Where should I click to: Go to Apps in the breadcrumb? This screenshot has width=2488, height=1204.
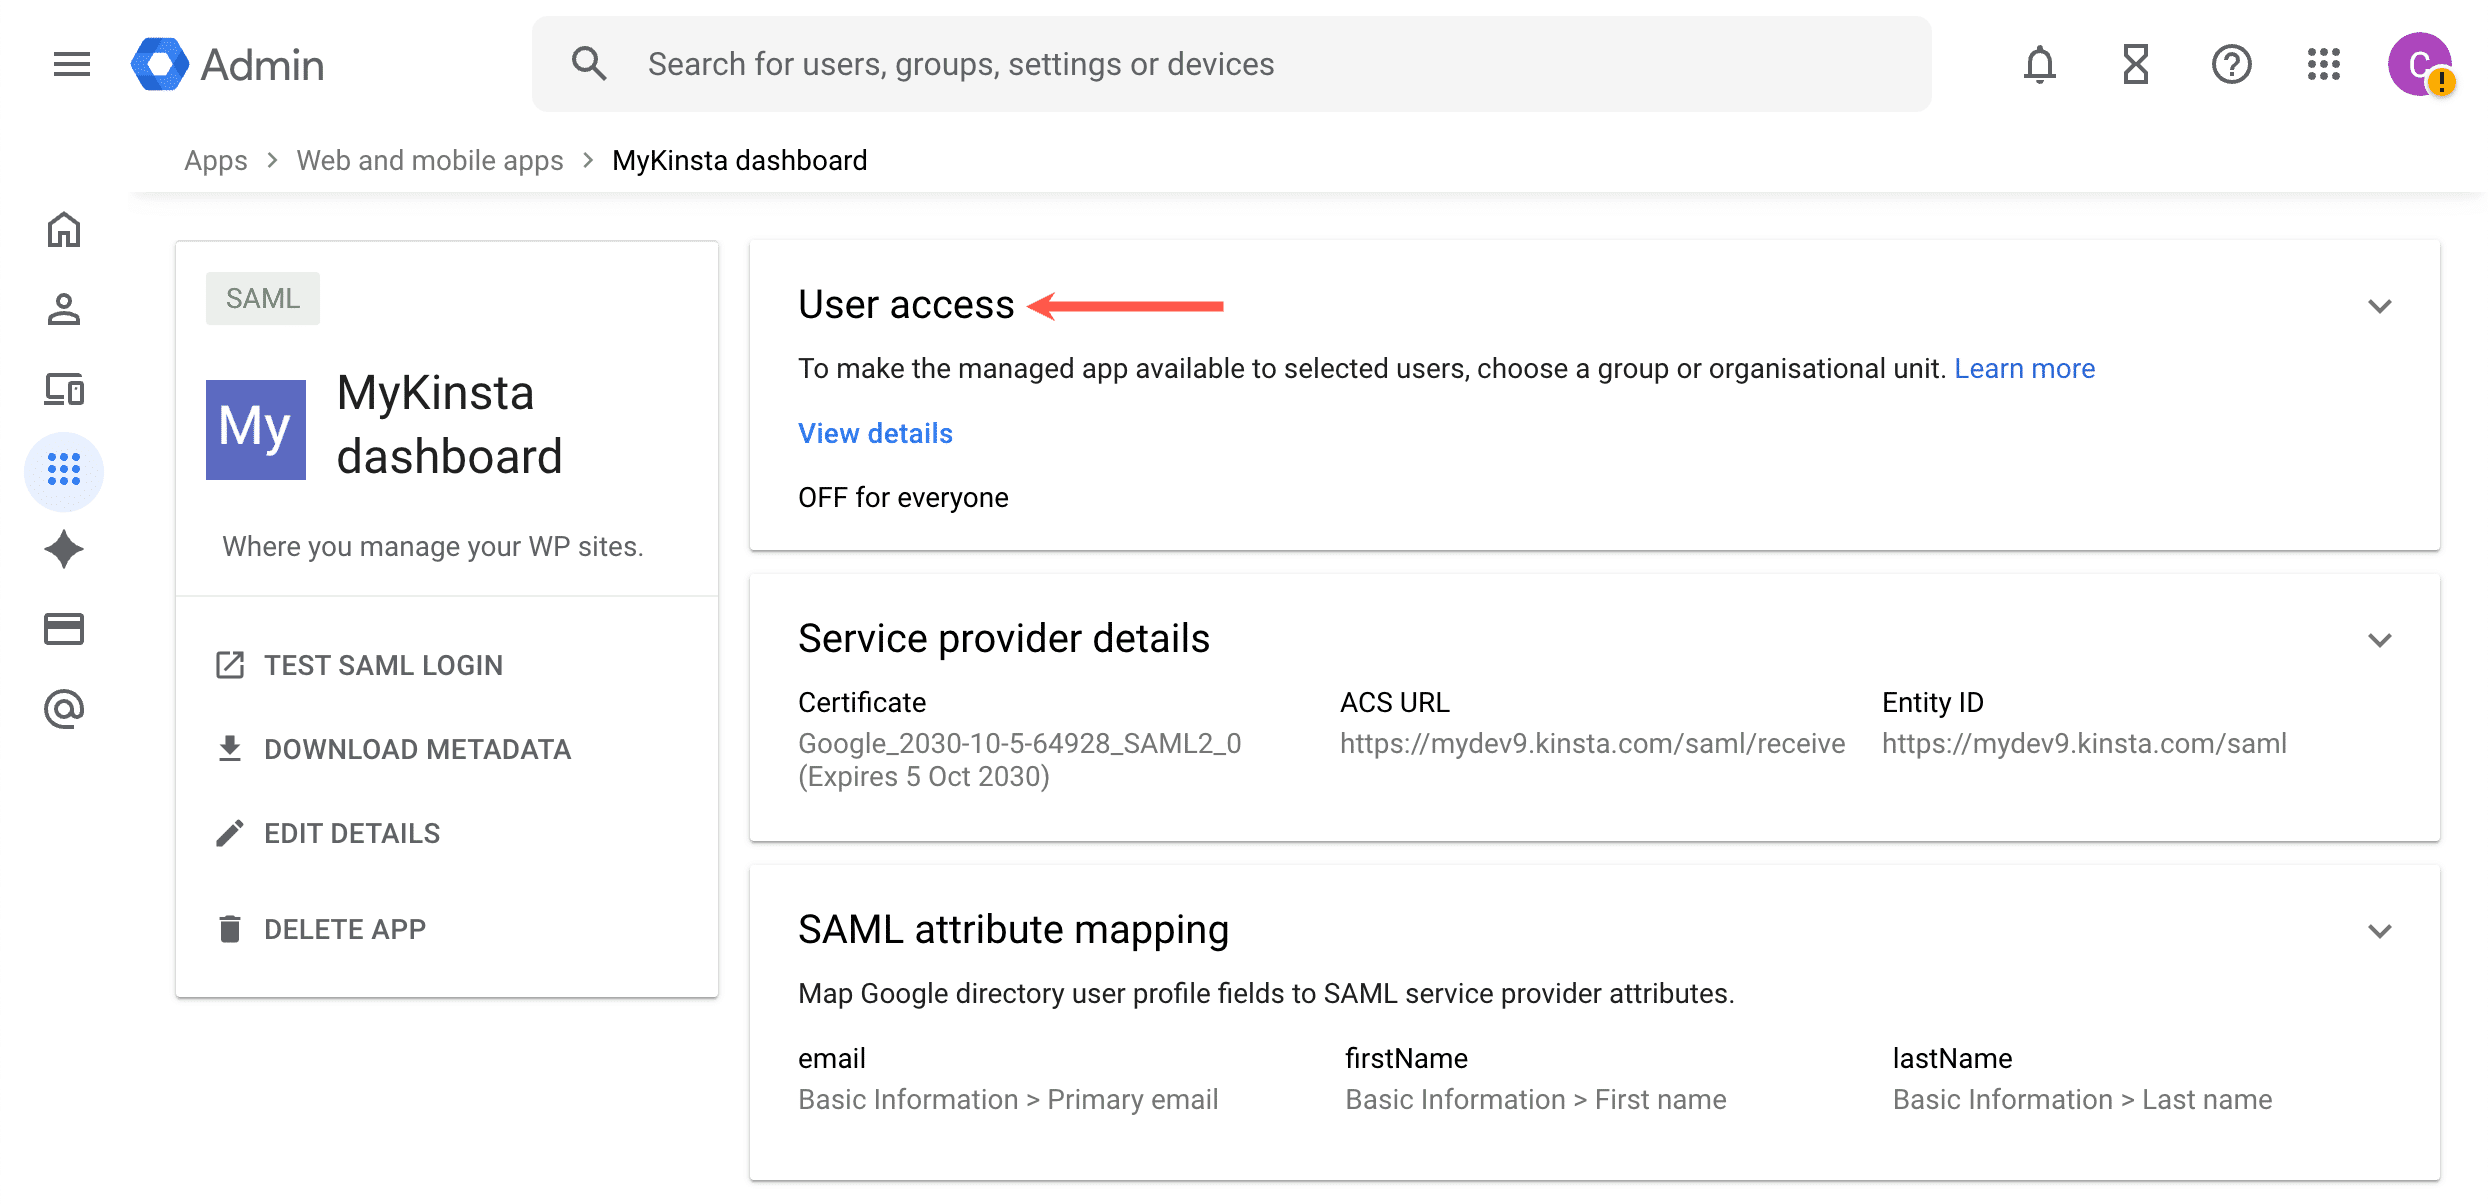215,160
